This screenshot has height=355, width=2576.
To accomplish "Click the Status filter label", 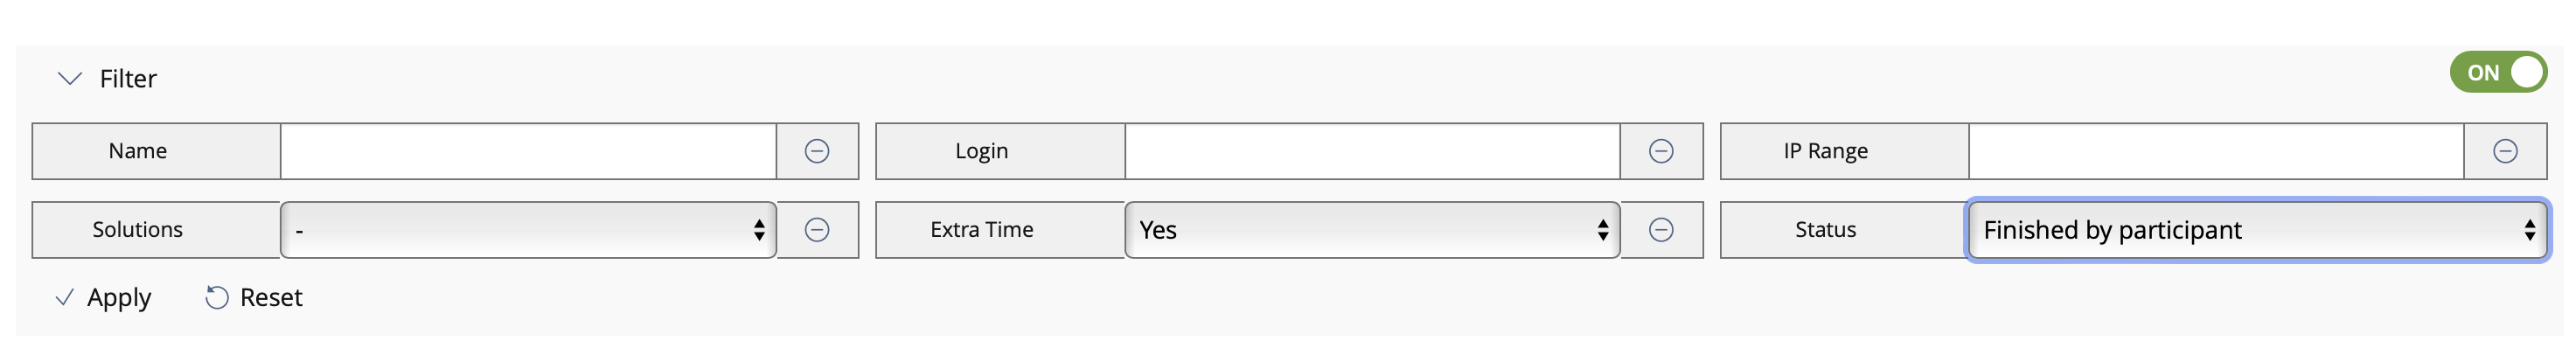I will (1824, 230).
